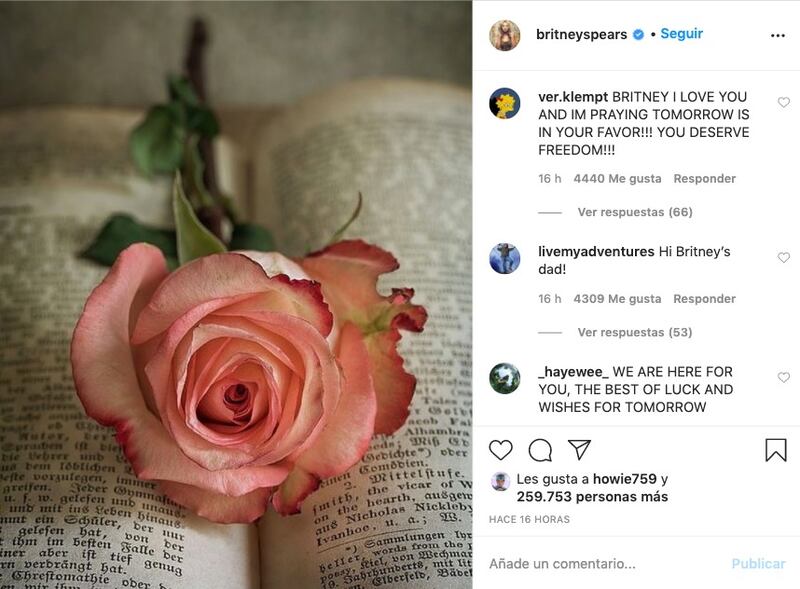Open comment bubble icon below post
The height and width of the screenshot is (589, 800).
(x=540, y=450)
